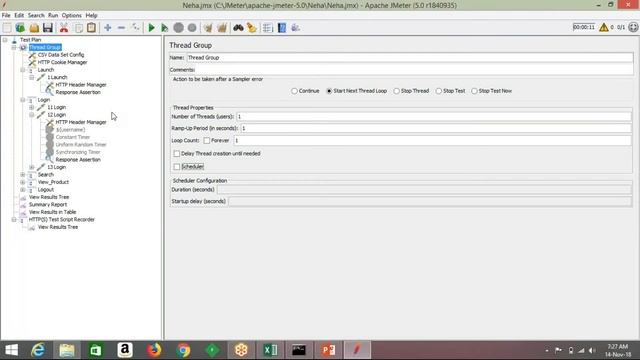Create a new test plan via toolbar
This screenshot has width=640, height=360.
7,28
